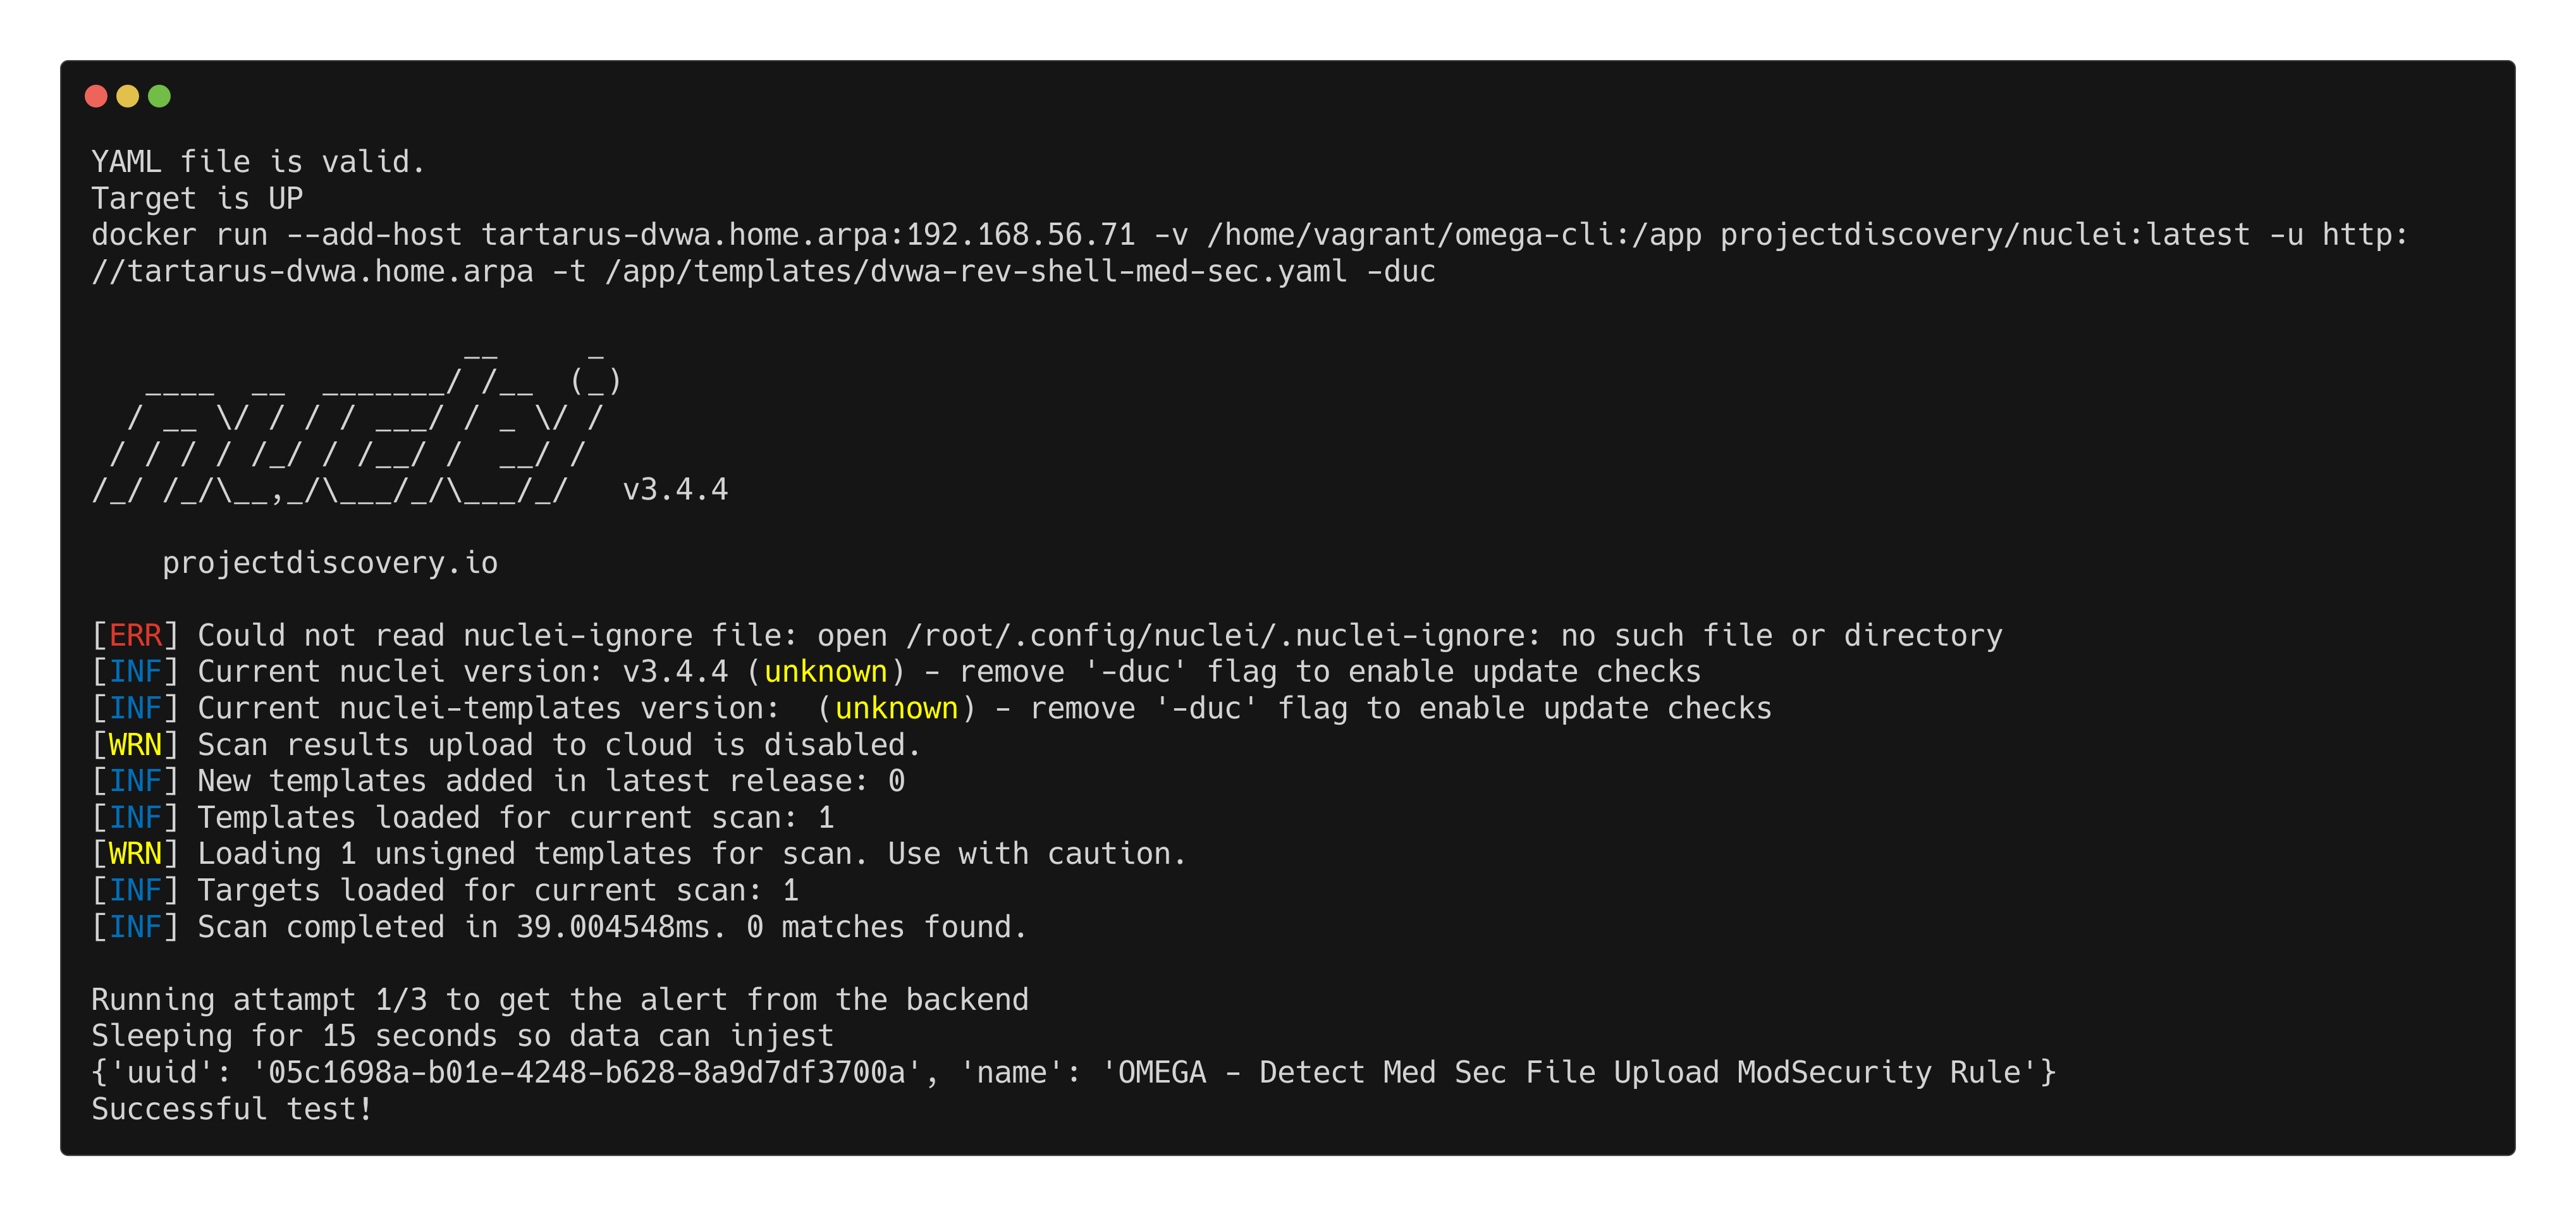This screenshot has height=1216, width=2576.
Task: Click the WRN tag for cloud upload
Action: point(135,745)
